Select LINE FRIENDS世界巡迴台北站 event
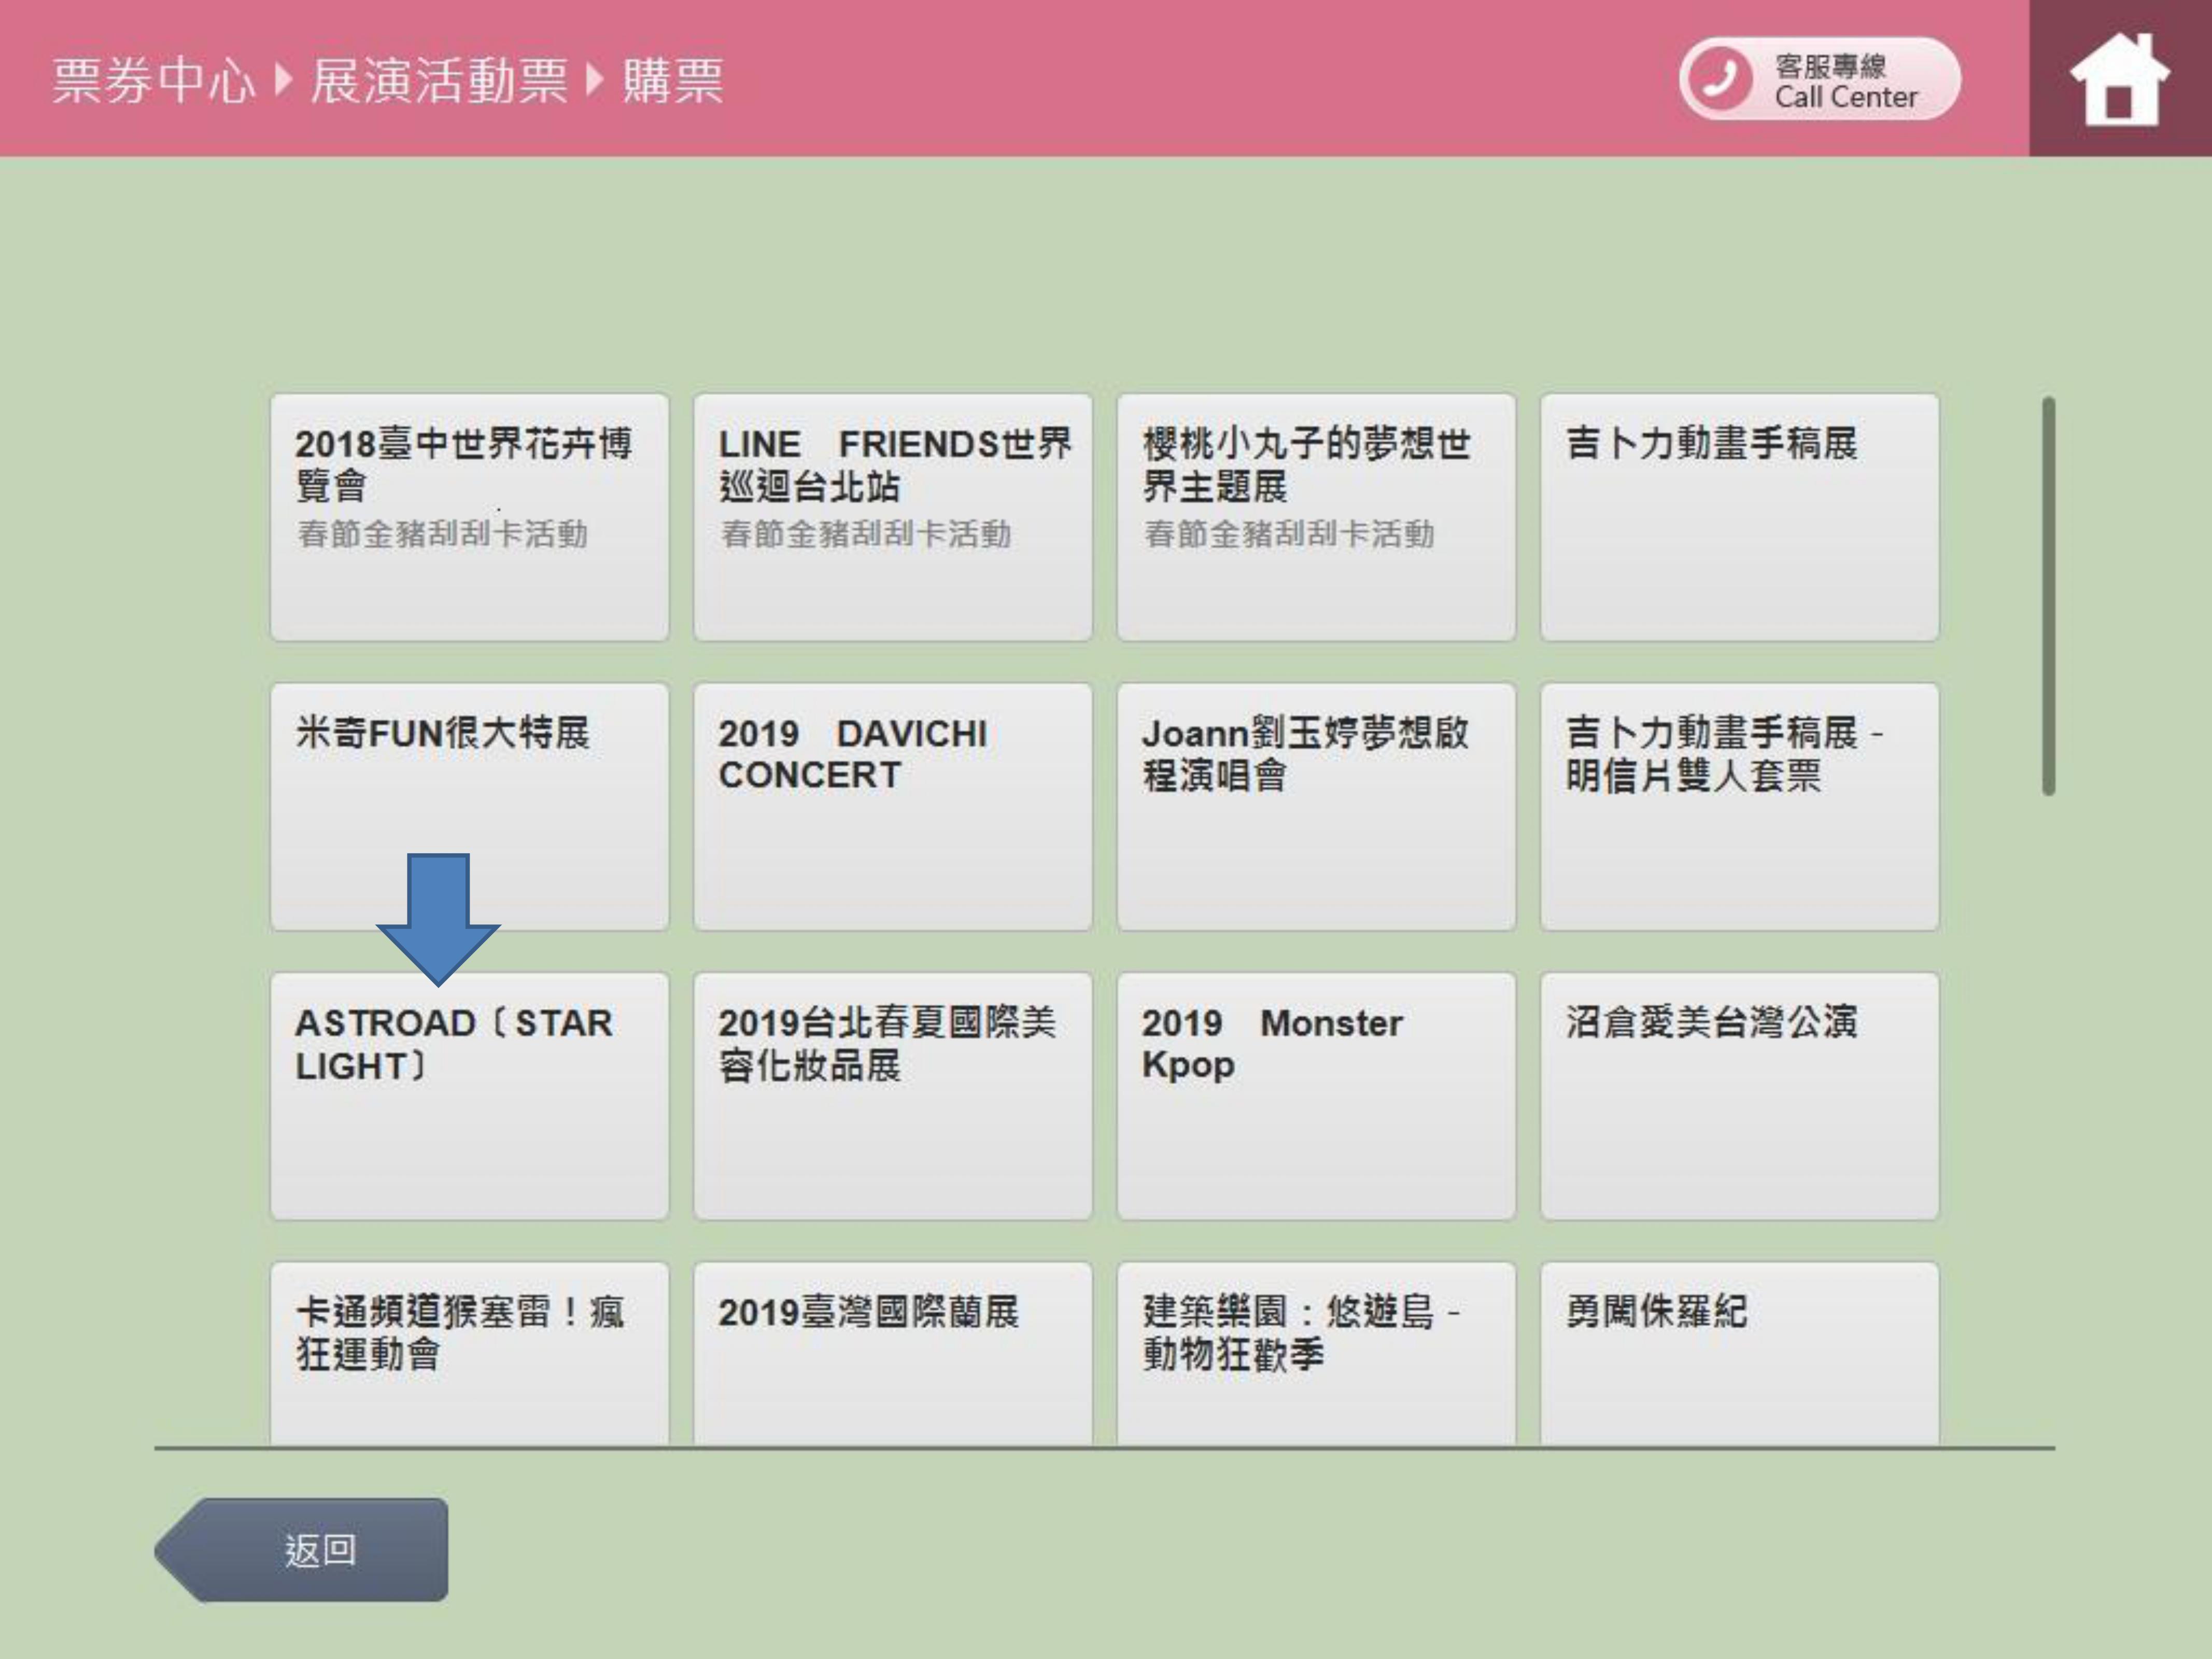The height and width of the screenshot is (1659, 2212). 893,517
